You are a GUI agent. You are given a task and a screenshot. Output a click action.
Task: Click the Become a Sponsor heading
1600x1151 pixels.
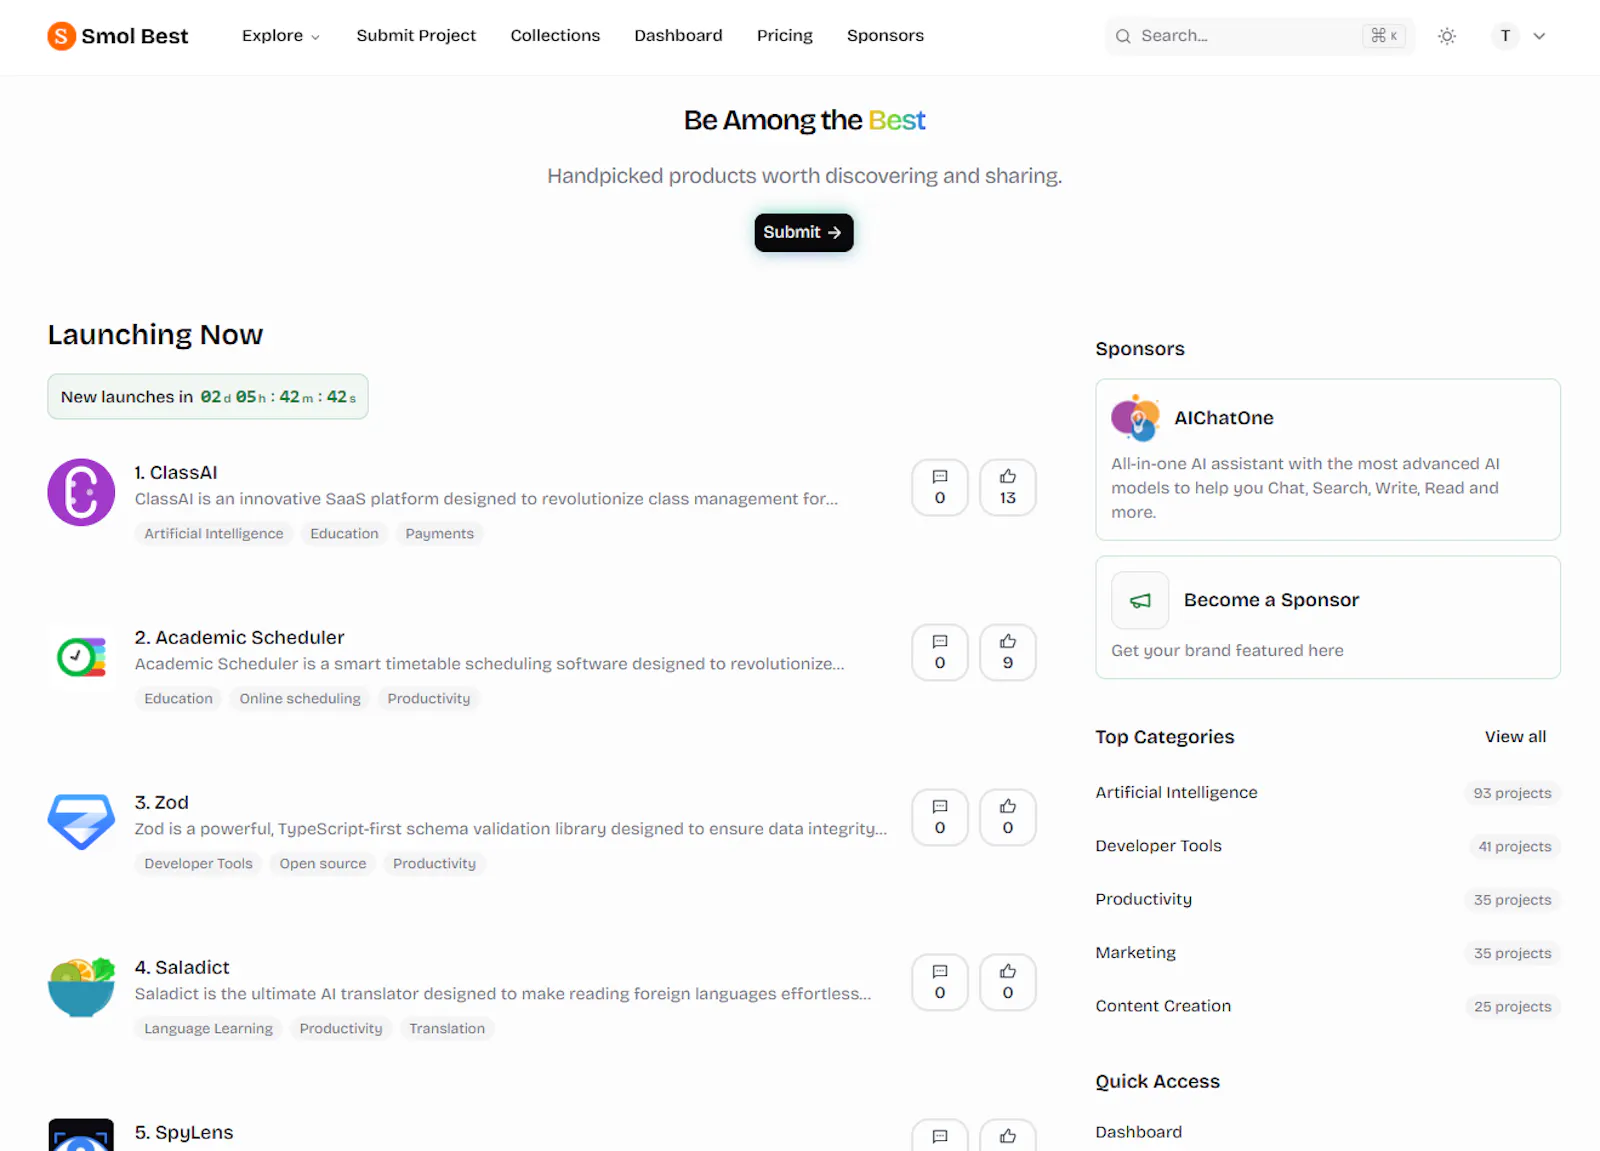tap(1271, 600)
